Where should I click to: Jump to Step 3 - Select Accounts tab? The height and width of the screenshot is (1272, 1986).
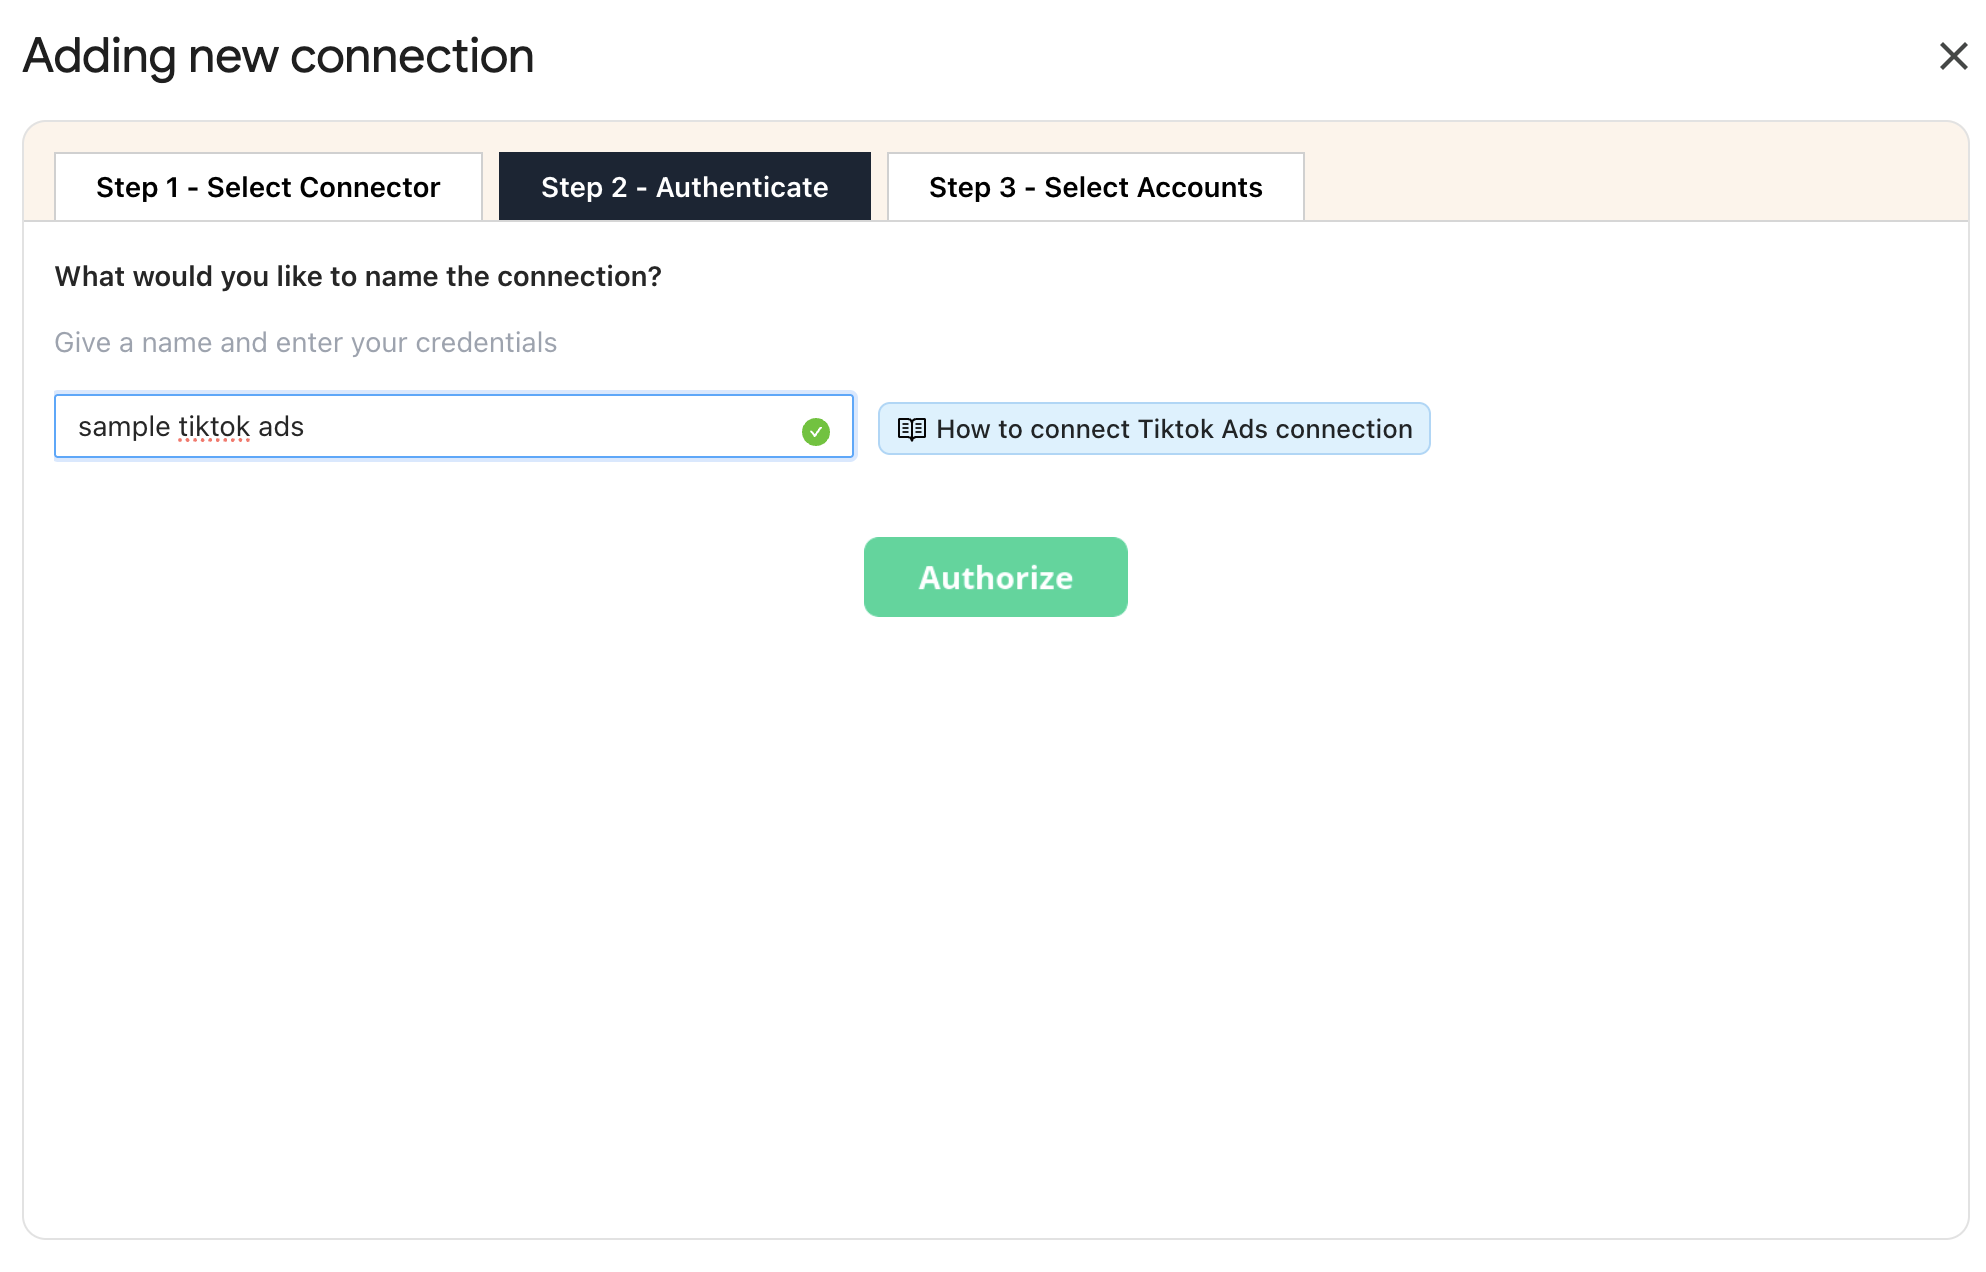[1095, 187]
